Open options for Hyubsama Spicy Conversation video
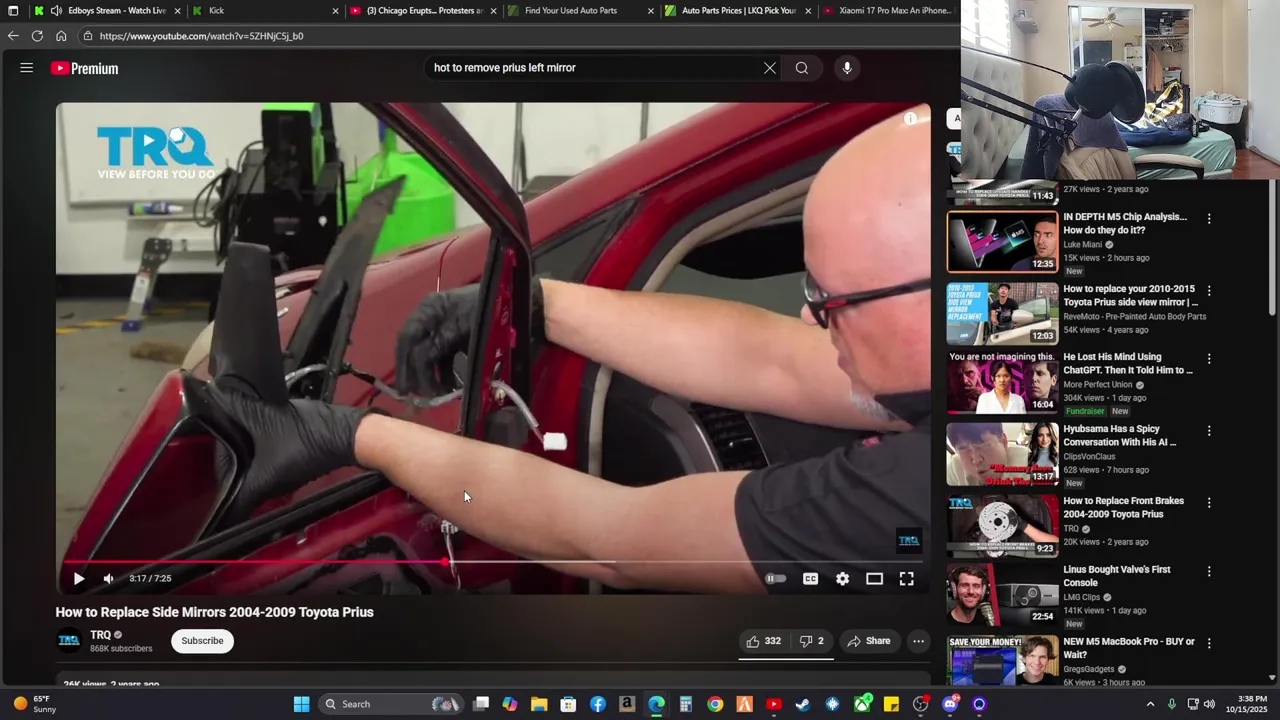 point(1209,430)
